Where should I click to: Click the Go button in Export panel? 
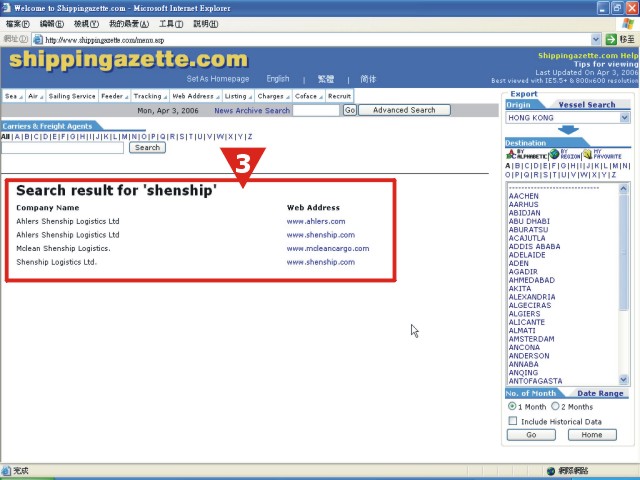[531, 435]
